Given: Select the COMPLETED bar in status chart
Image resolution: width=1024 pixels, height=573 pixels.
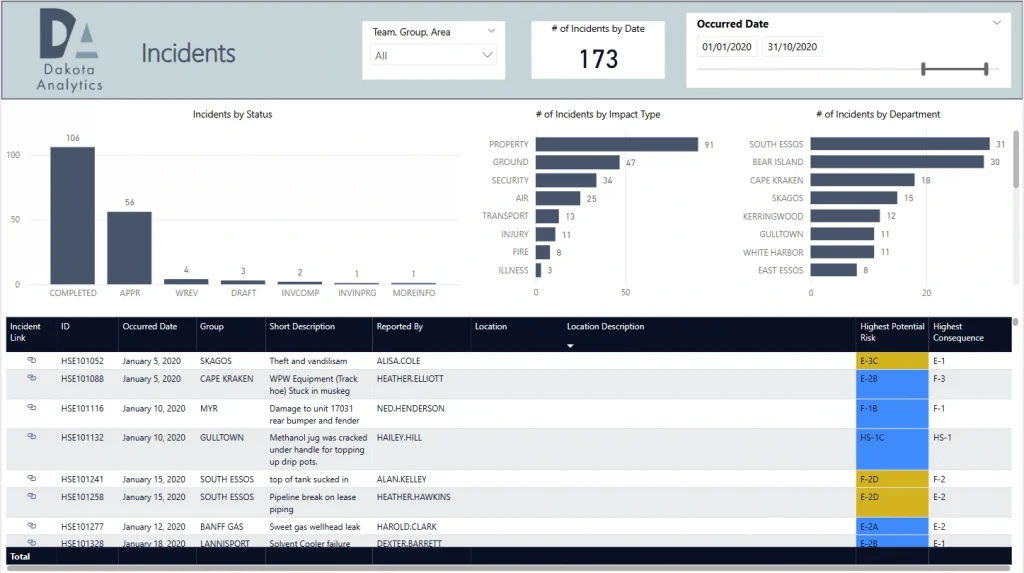Looking at the screenshot, I should [73, 215].
